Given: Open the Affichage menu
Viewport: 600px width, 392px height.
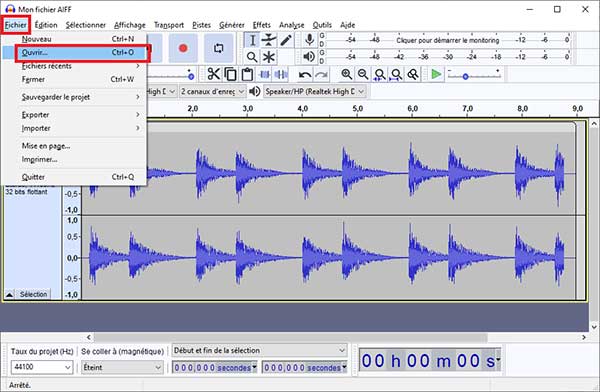Looking at the screenshot, I should (x=130, y=25).
